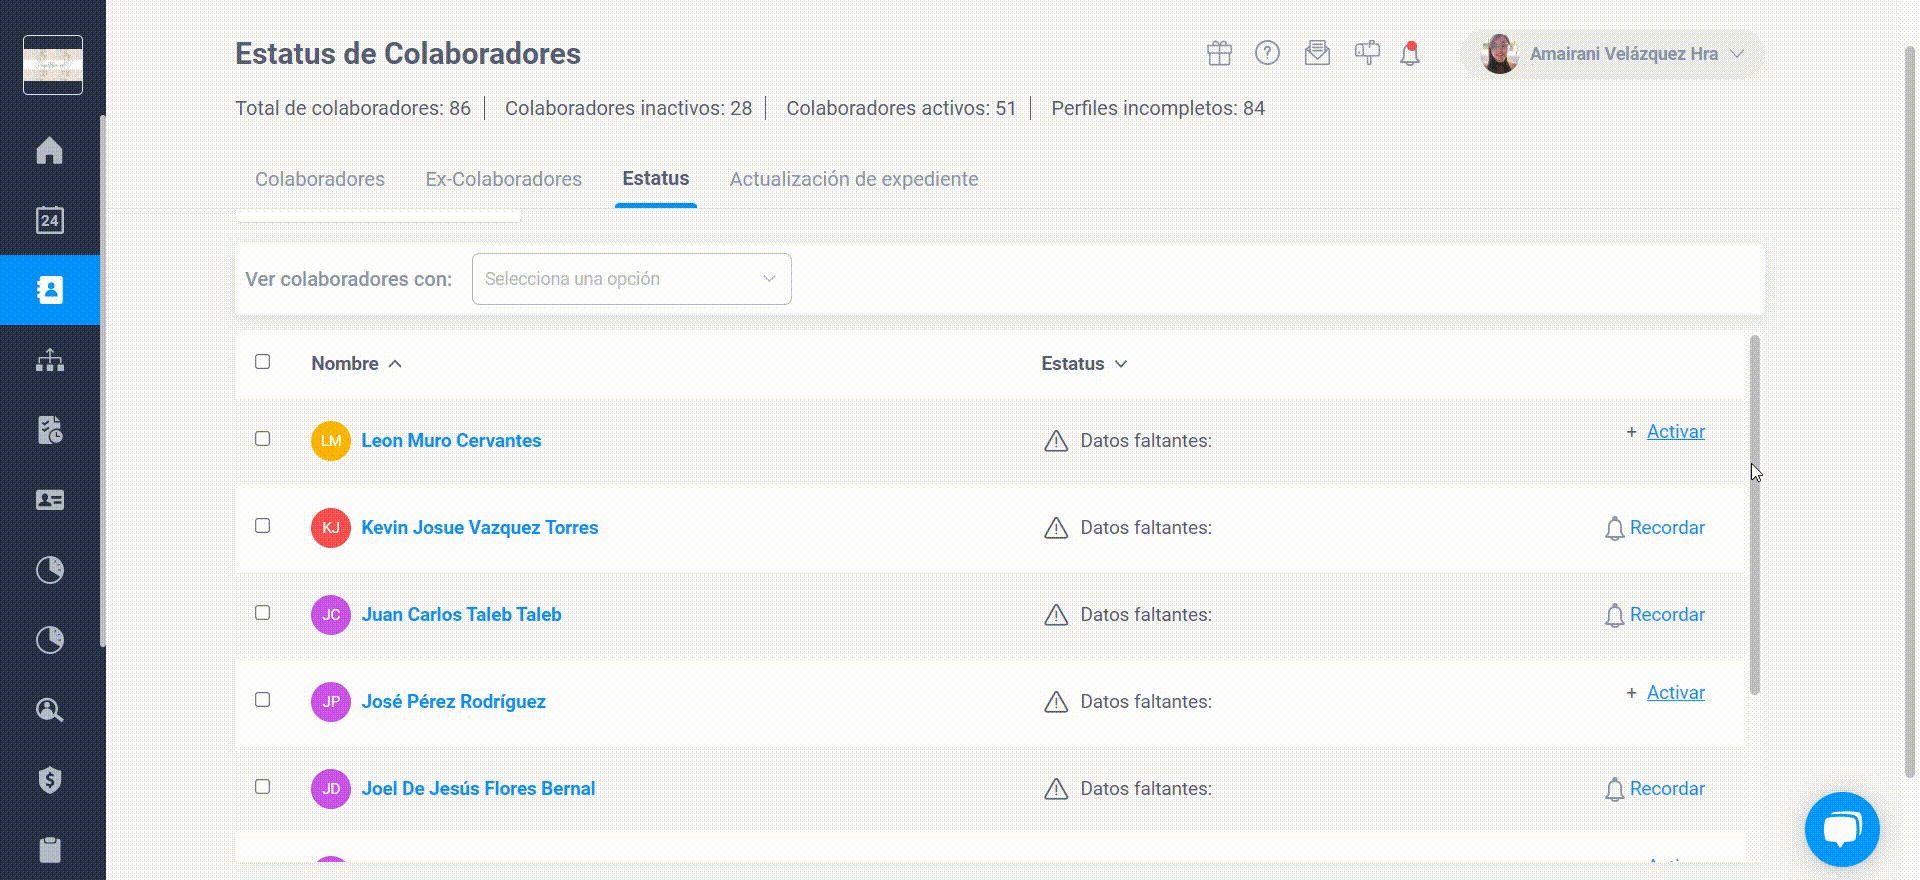Open the shield dollar icon in sidebar
The height and width of the screenshot is (880, 1920).
coord(49,780)
